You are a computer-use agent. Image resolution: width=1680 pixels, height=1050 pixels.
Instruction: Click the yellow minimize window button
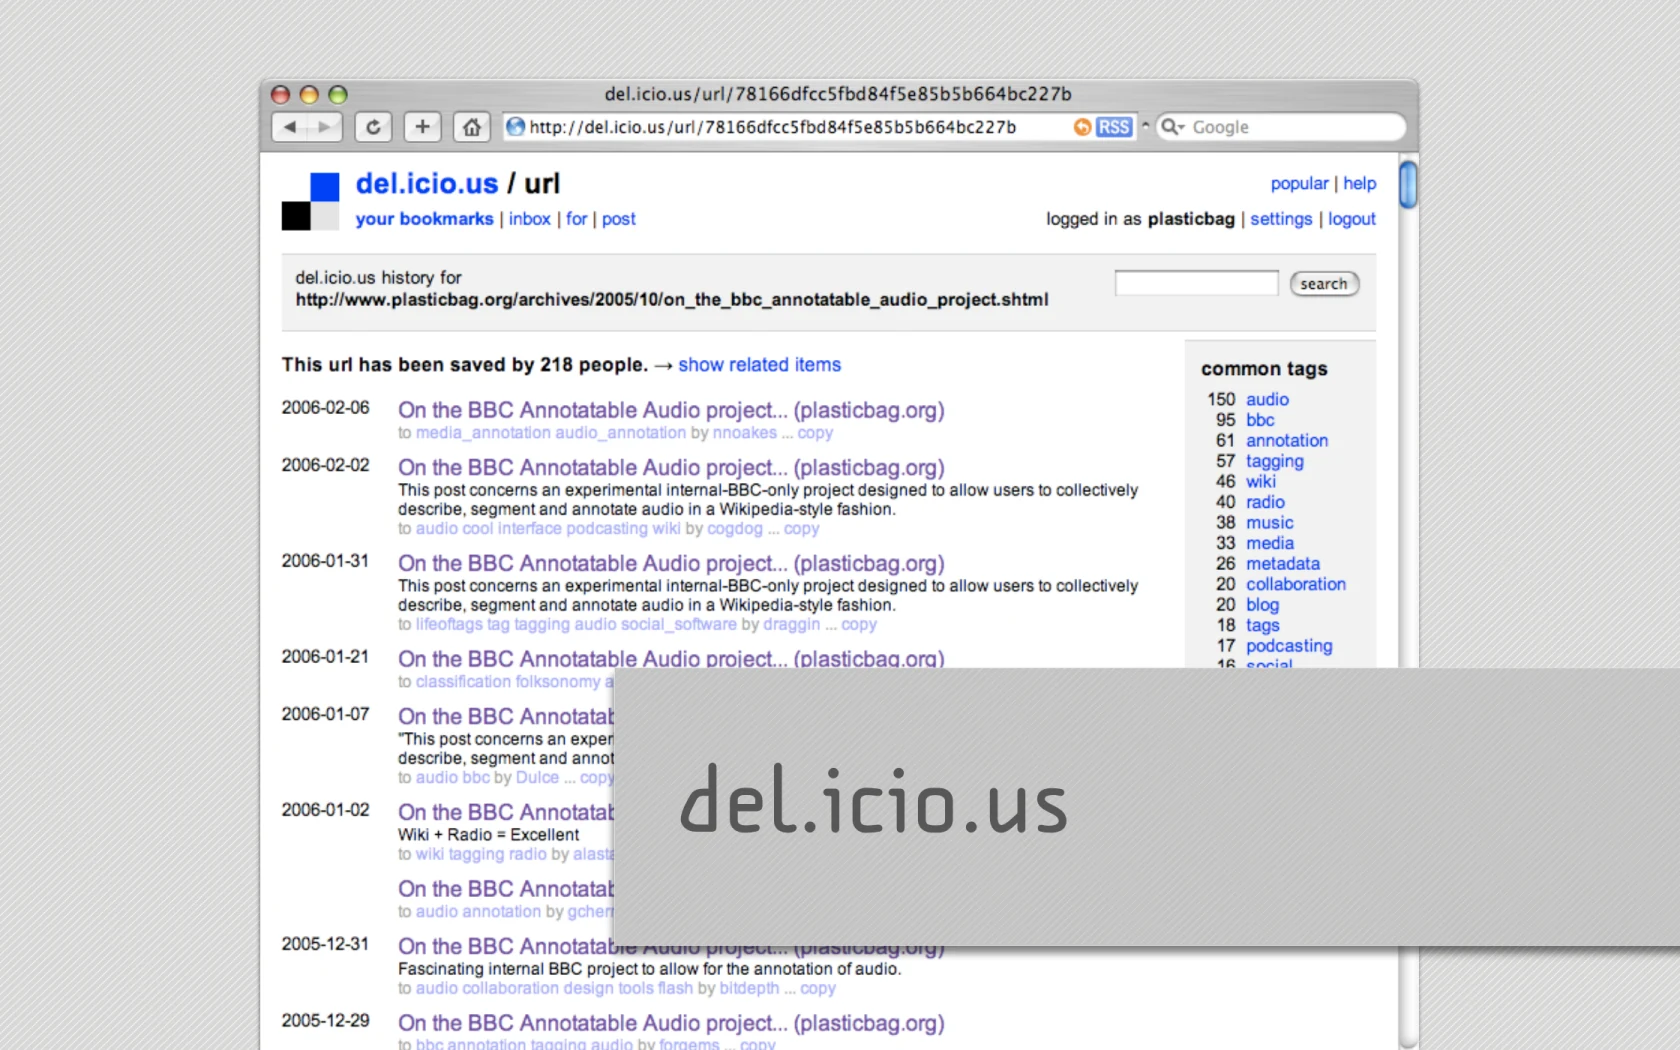(309, 94)
